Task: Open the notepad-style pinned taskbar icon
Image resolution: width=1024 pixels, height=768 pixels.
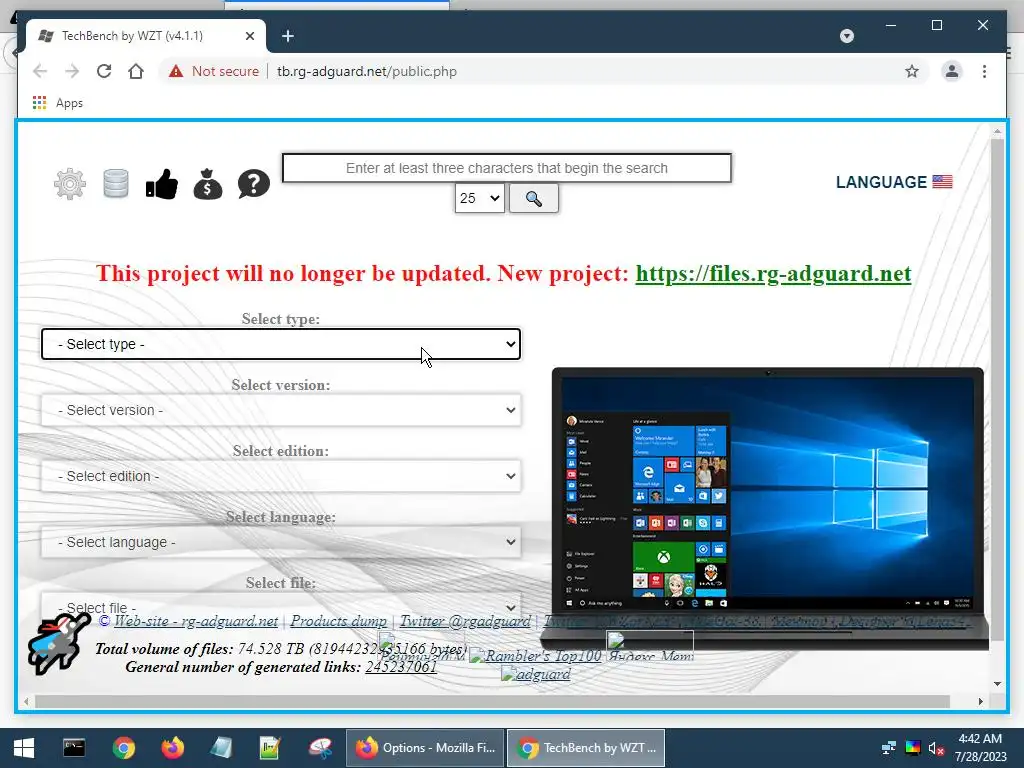Action: [x=221, y=748]
